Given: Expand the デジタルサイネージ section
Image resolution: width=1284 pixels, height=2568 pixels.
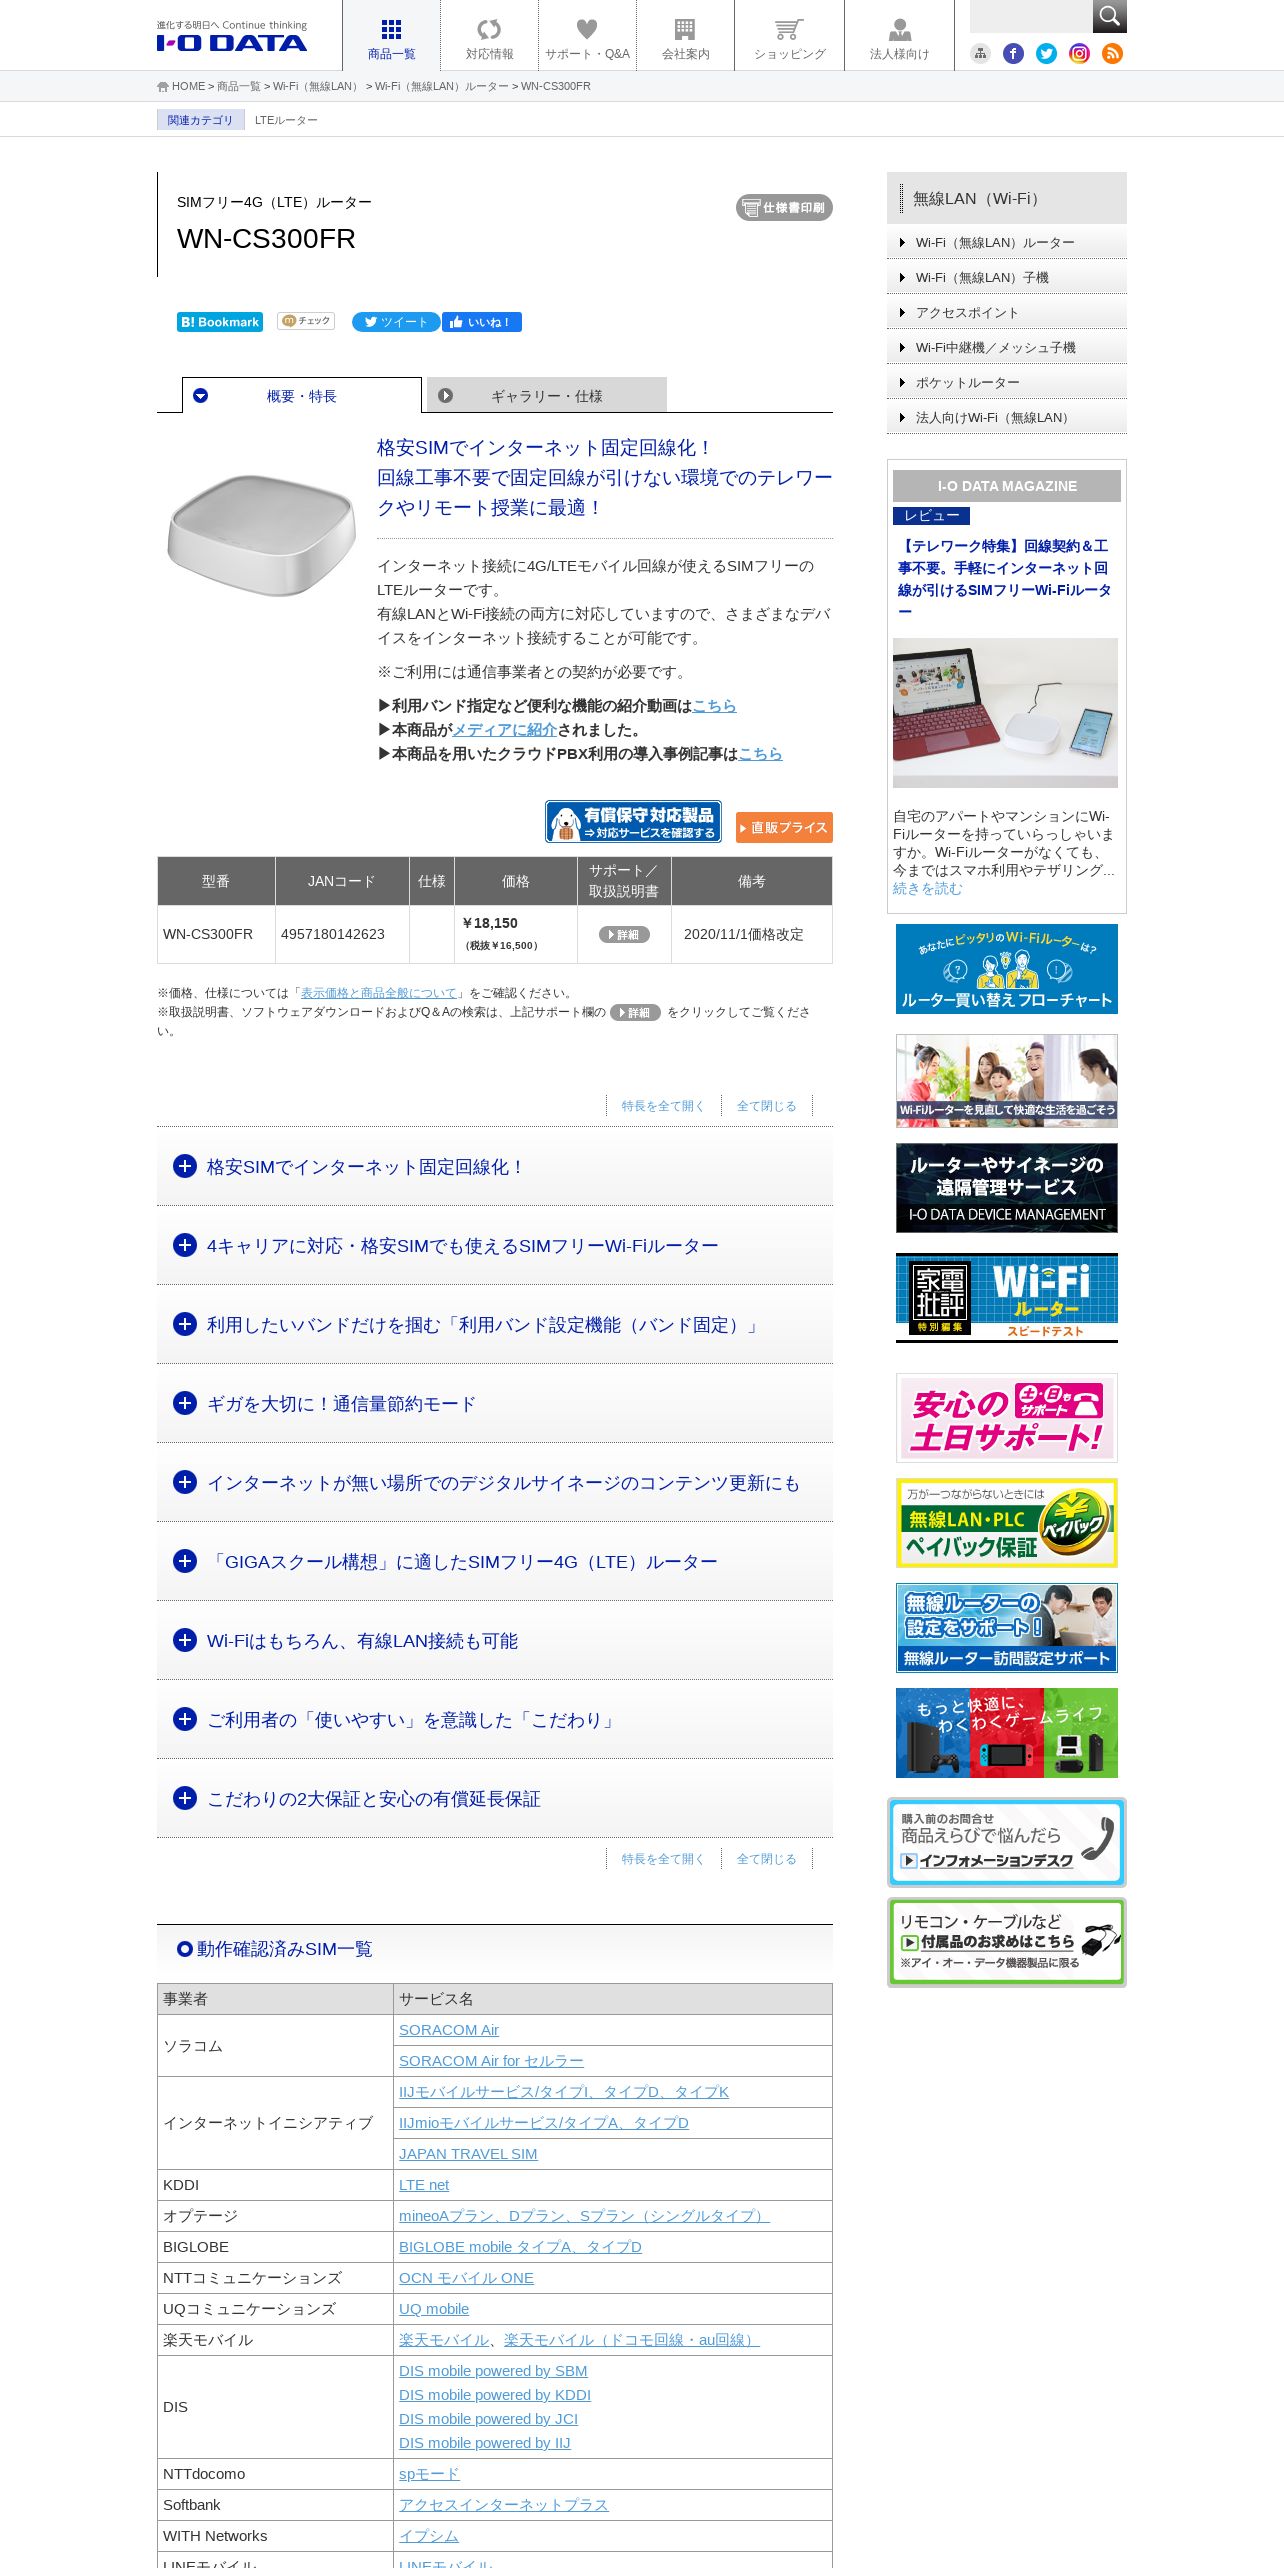Looking at the screenshot, I should pyautogui.click(x=495, y=1483).
